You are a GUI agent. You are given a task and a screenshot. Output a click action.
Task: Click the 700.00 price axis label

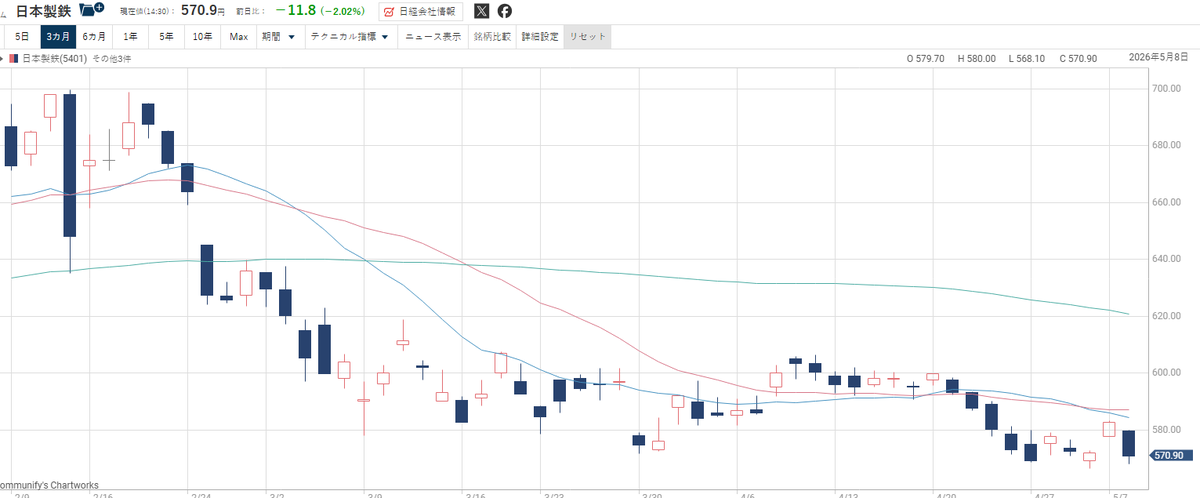click(1165, 89)
